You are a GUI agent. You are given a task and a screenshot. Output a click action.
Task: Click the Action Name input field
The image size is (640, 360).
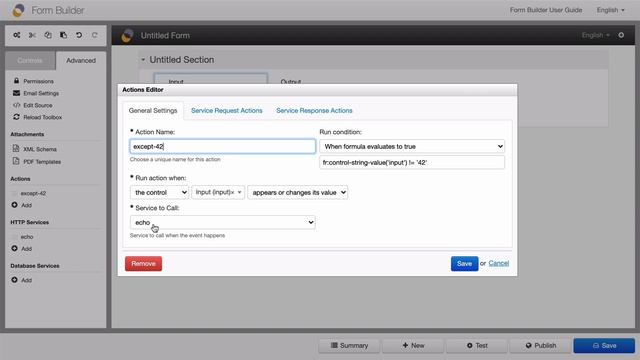(x=222, y=146)
